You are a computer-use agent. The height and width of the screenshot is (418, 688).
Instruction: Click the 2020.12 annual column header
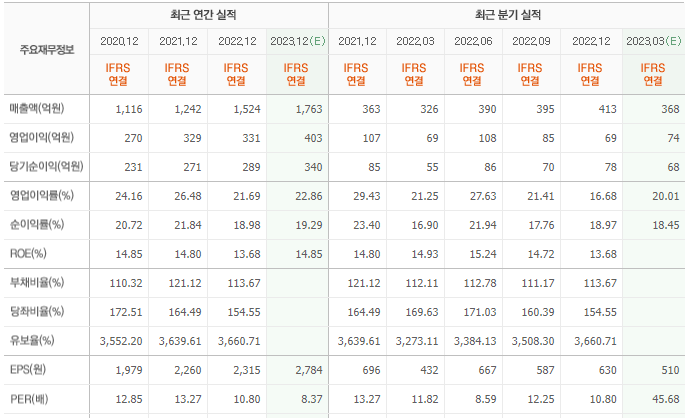[x=119, y=41]
